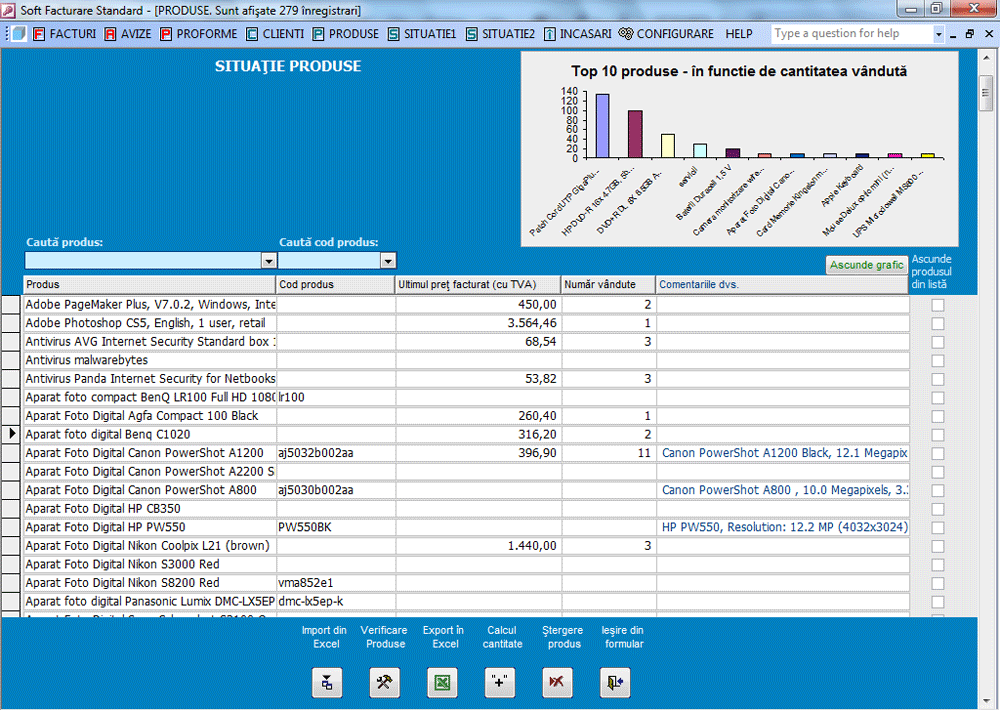Click the AVIZE red A icon
The image size is (1000, 711).
[x=110, y=34]
